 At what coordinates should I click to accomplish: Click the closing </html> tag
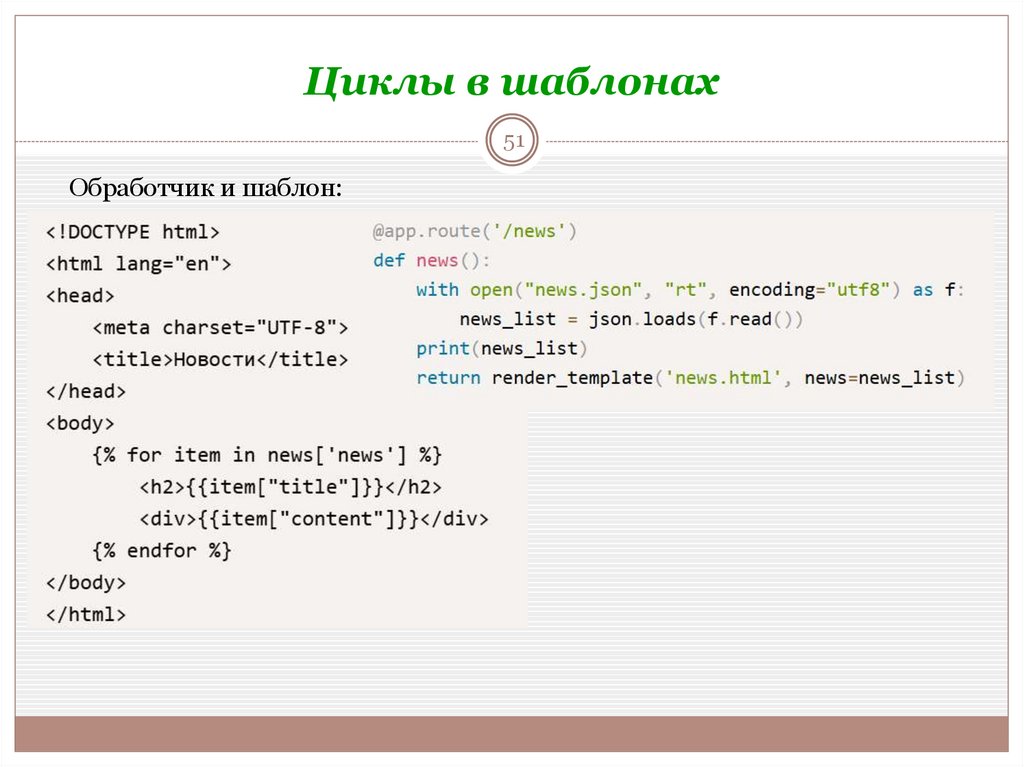(85, 614)
